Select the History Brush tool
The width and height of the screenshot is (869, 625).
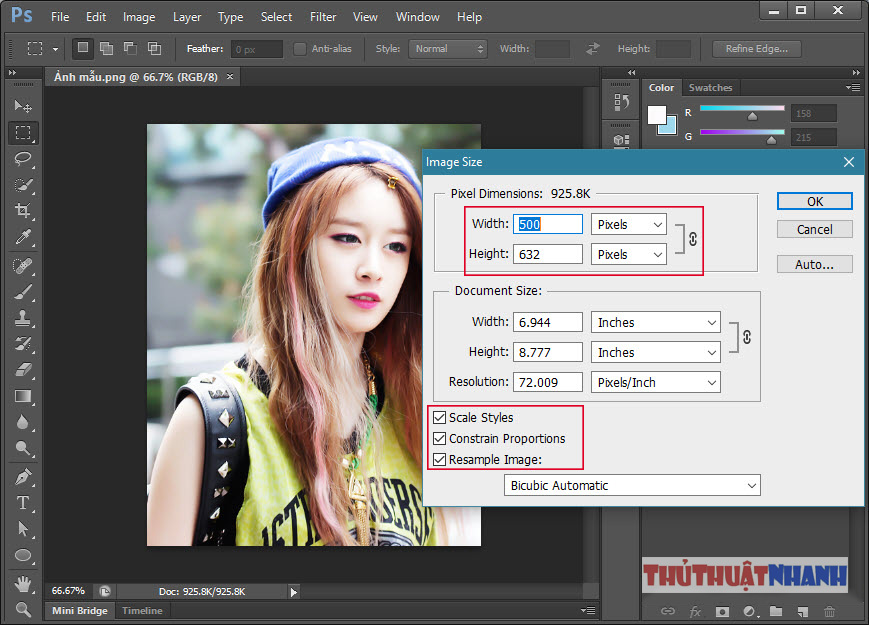[x=23, y=344]
